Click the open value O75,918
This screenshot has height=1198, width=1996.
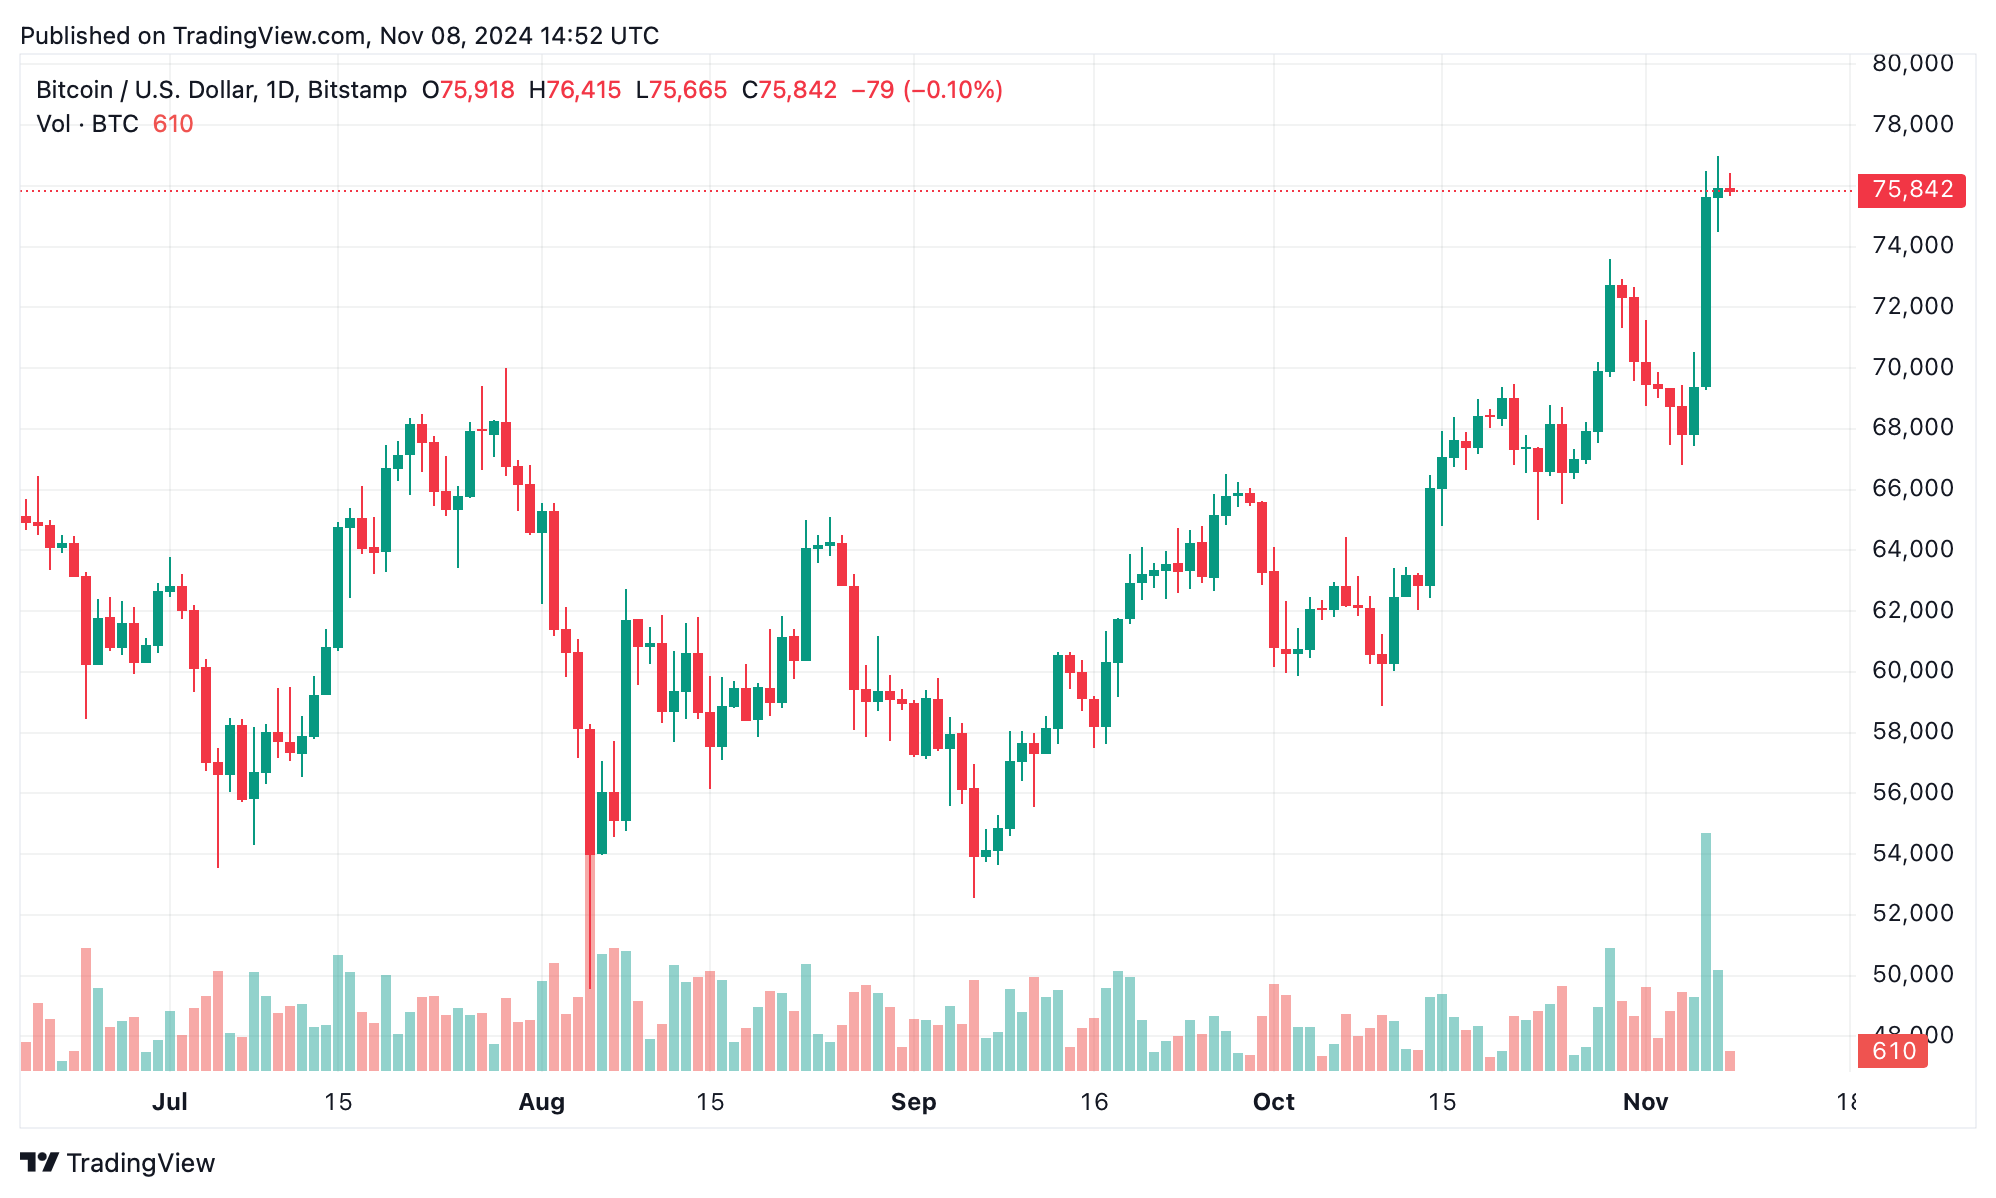pyautogui.click(x=468, y=90)
